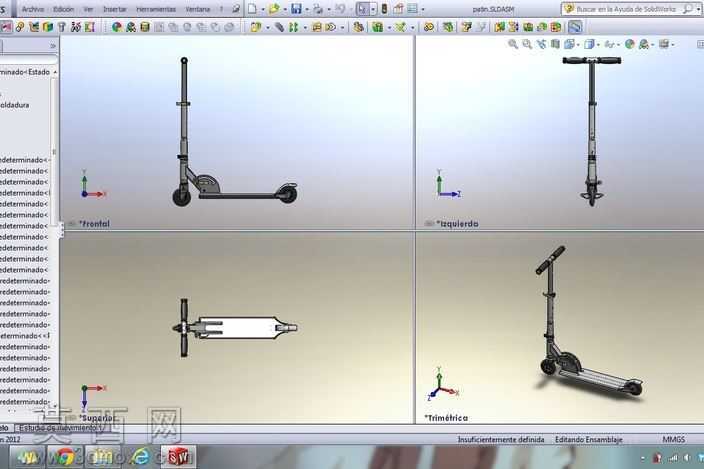The image size is (704, 469).
Task: Click the New document icon
Action: tap(252, 9)
